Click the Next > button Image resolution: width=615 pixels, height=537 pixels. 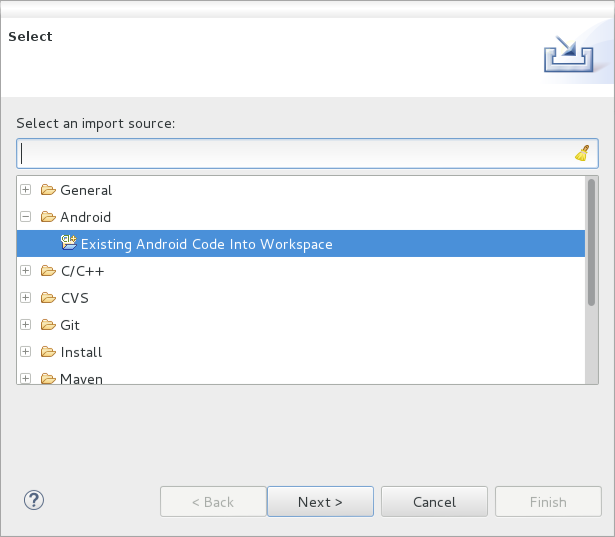(320, 502)
